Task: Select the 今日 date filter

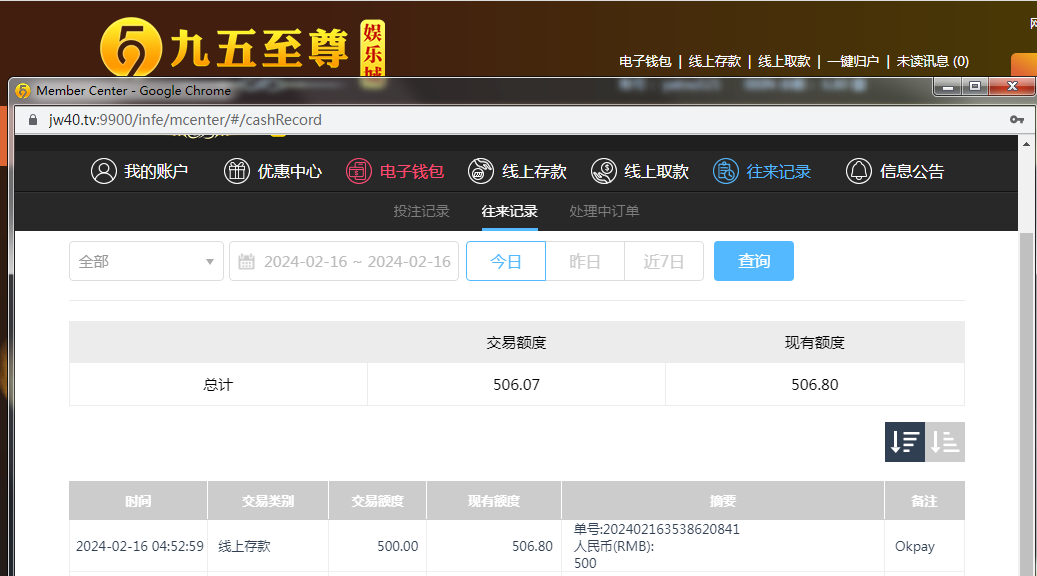Action: point(506,261)
